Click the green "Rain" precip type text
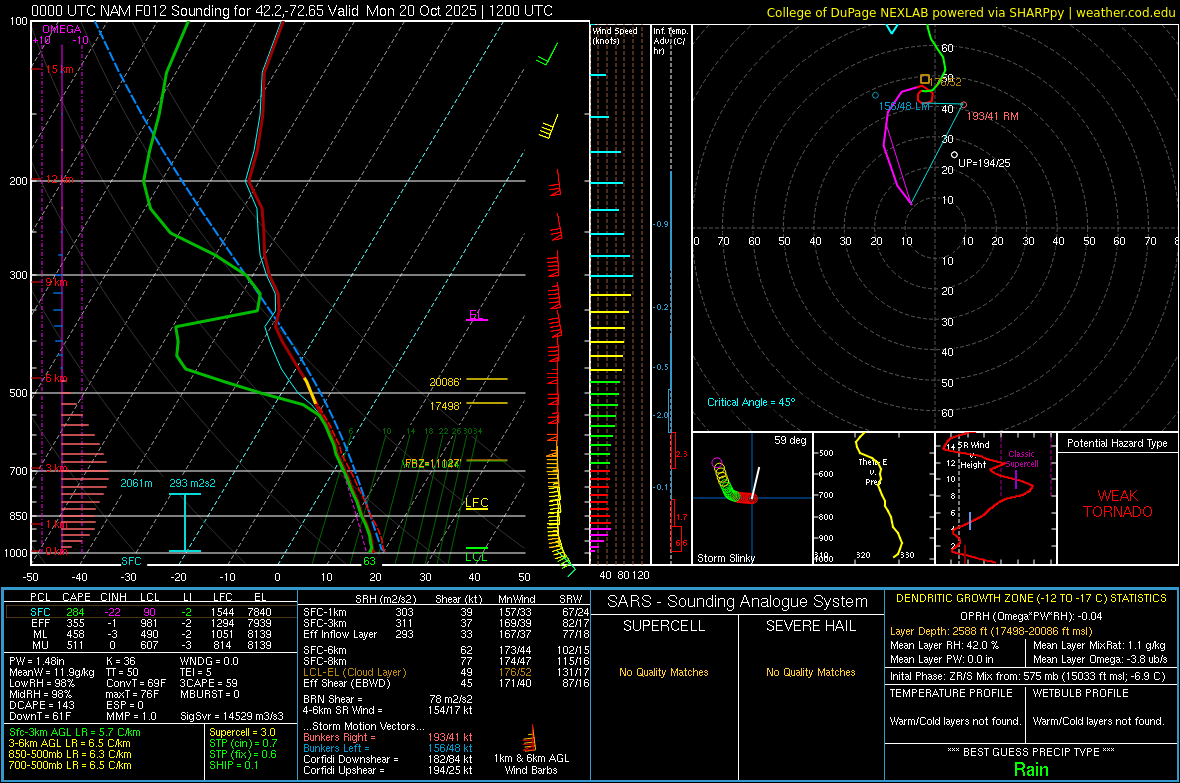This screenshot has height=783, width=1180. [x=1031, y=769]
